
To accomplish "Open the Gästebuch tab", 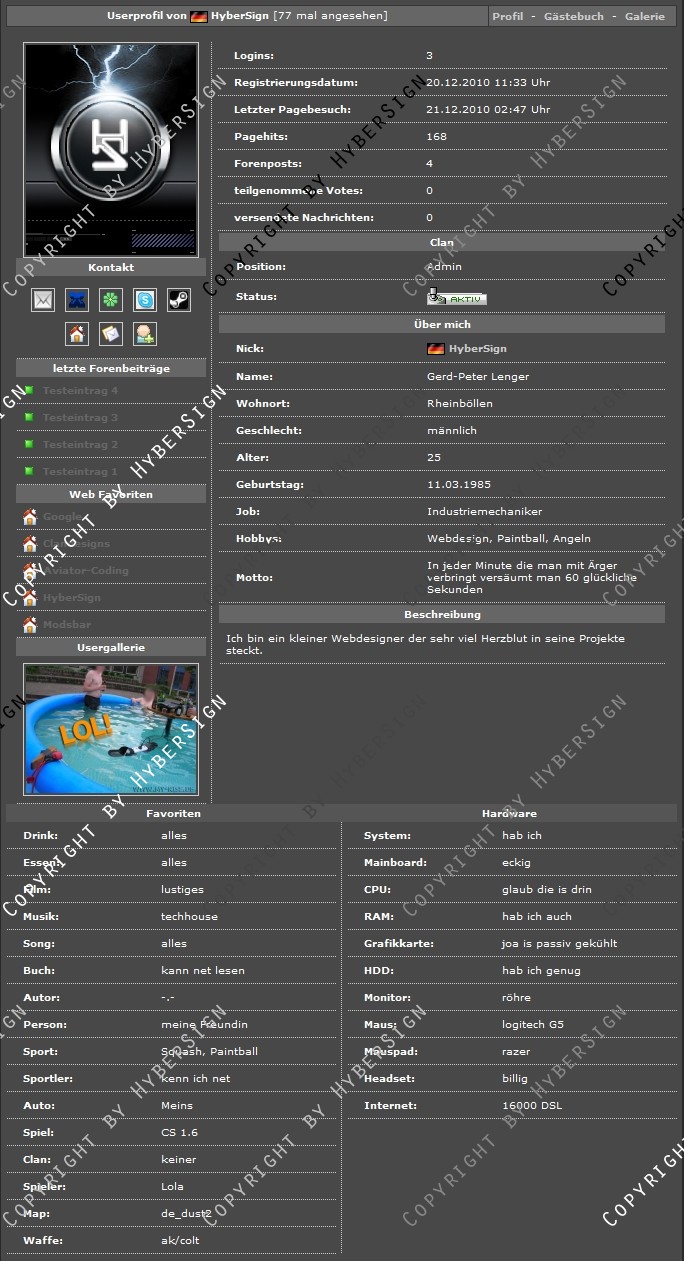I will tap(573, 17).
